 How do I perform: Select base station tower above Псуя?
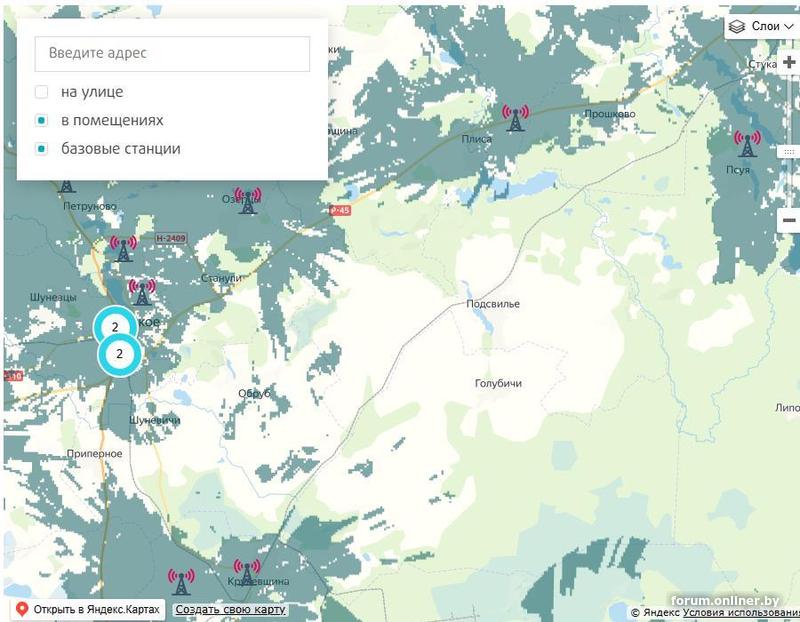click(747, 144)
